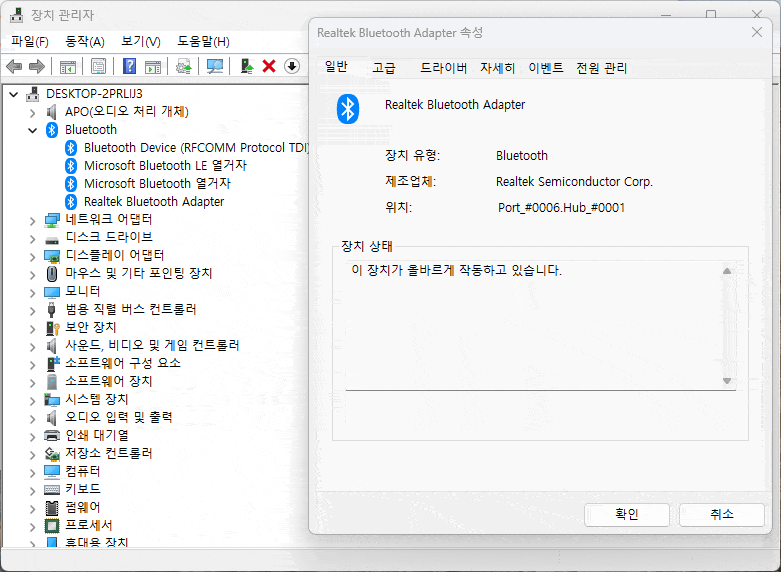Open the 도움말(H) menu
Image resolution: width=781 pixels, height=572 pixels.
[x=203, y=41]
